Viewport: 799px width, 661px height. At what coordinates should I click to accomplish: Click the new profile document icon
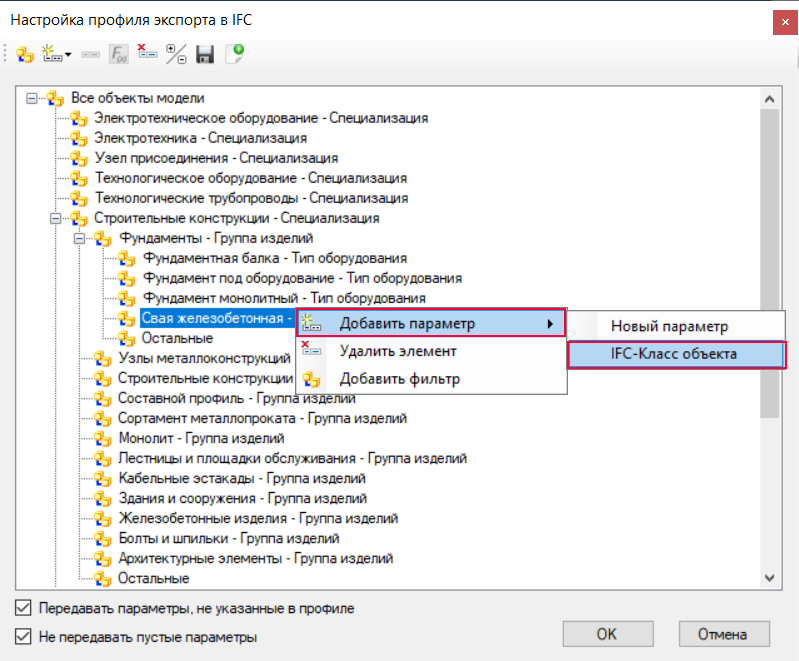[x=234, y=55]
